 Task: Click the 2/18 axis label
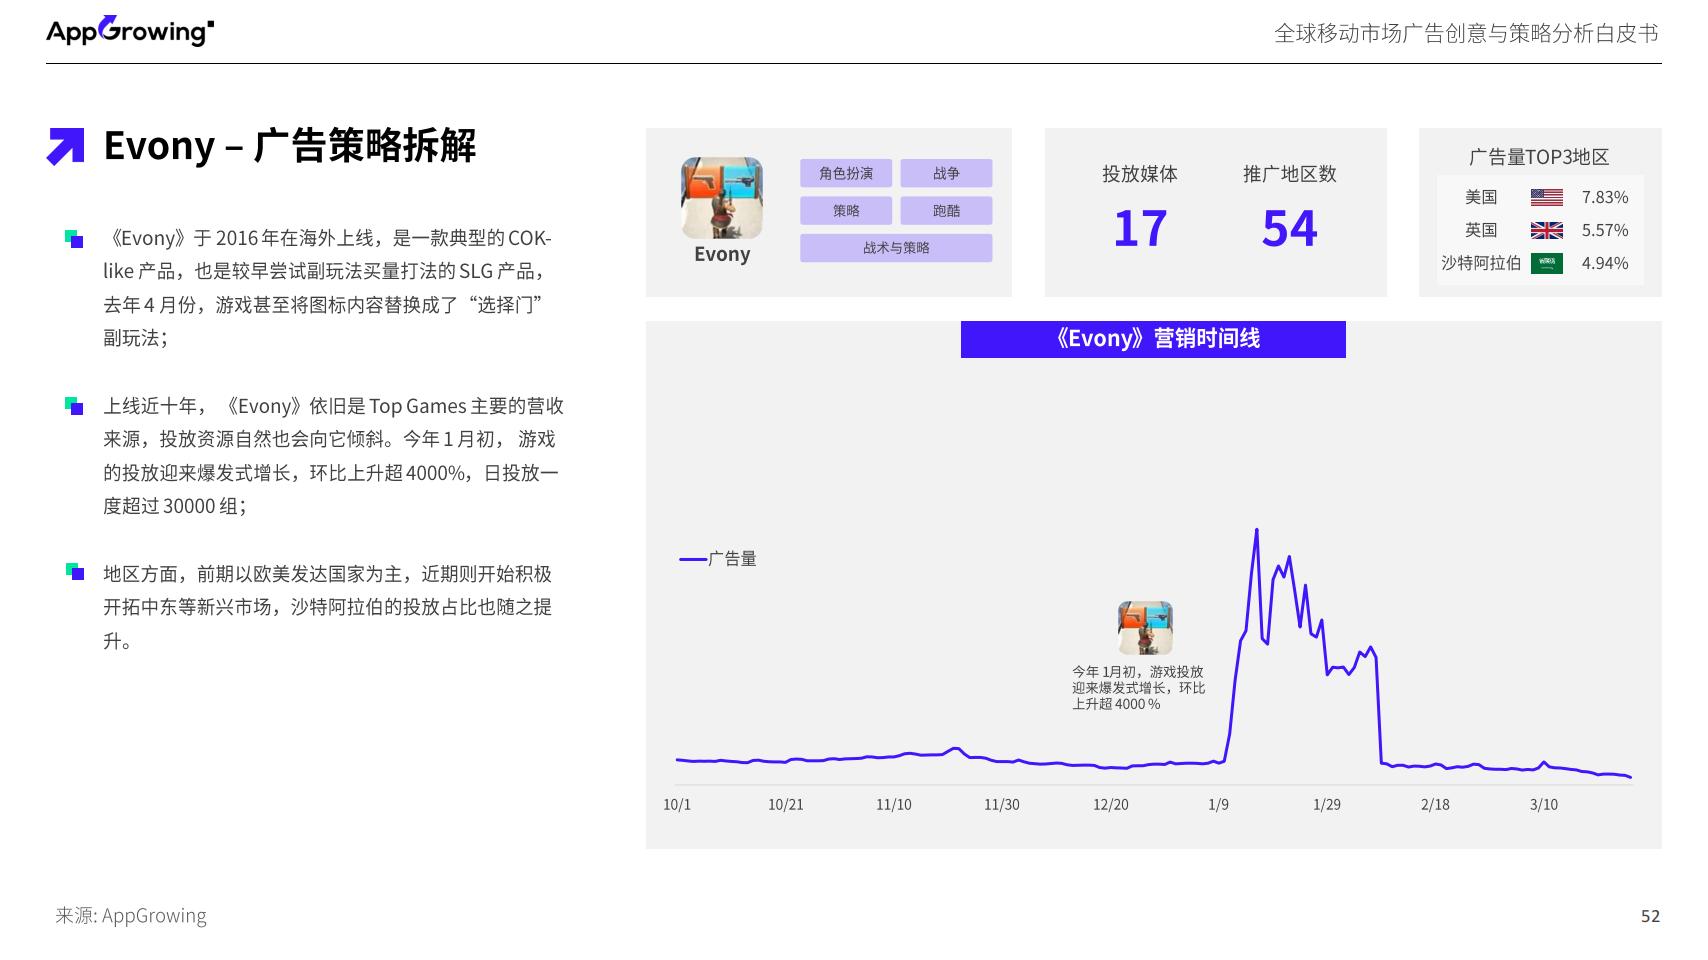coord(1435,805)
